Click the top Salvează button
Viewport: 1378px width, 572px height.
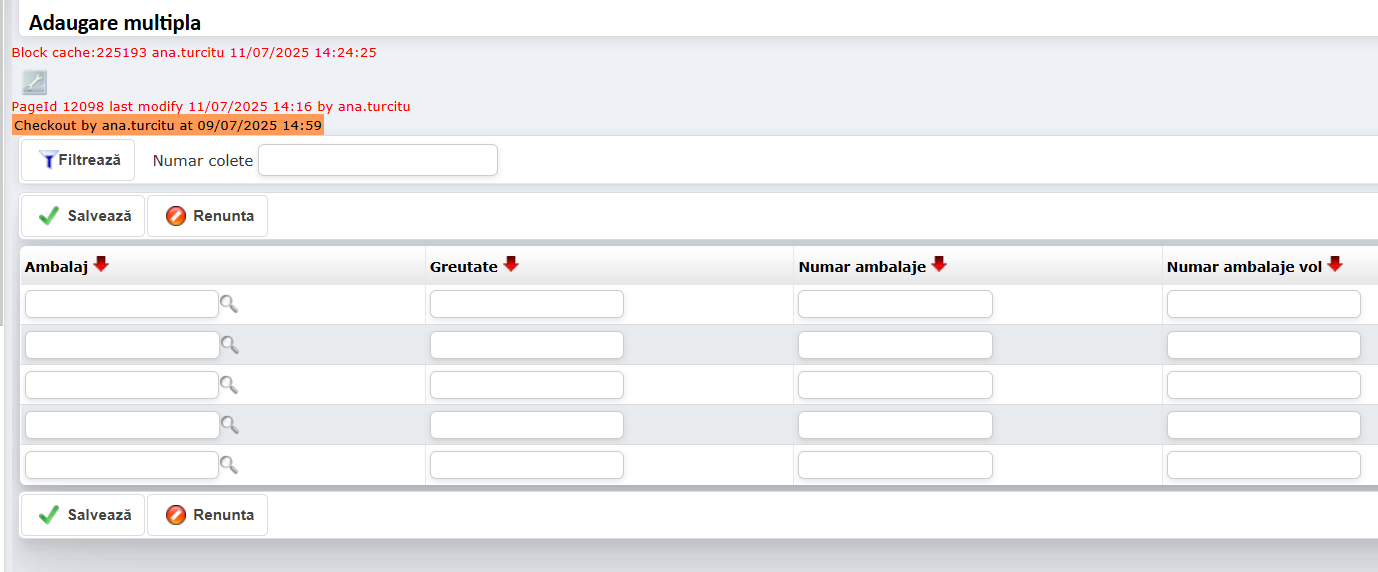[83, 216]
